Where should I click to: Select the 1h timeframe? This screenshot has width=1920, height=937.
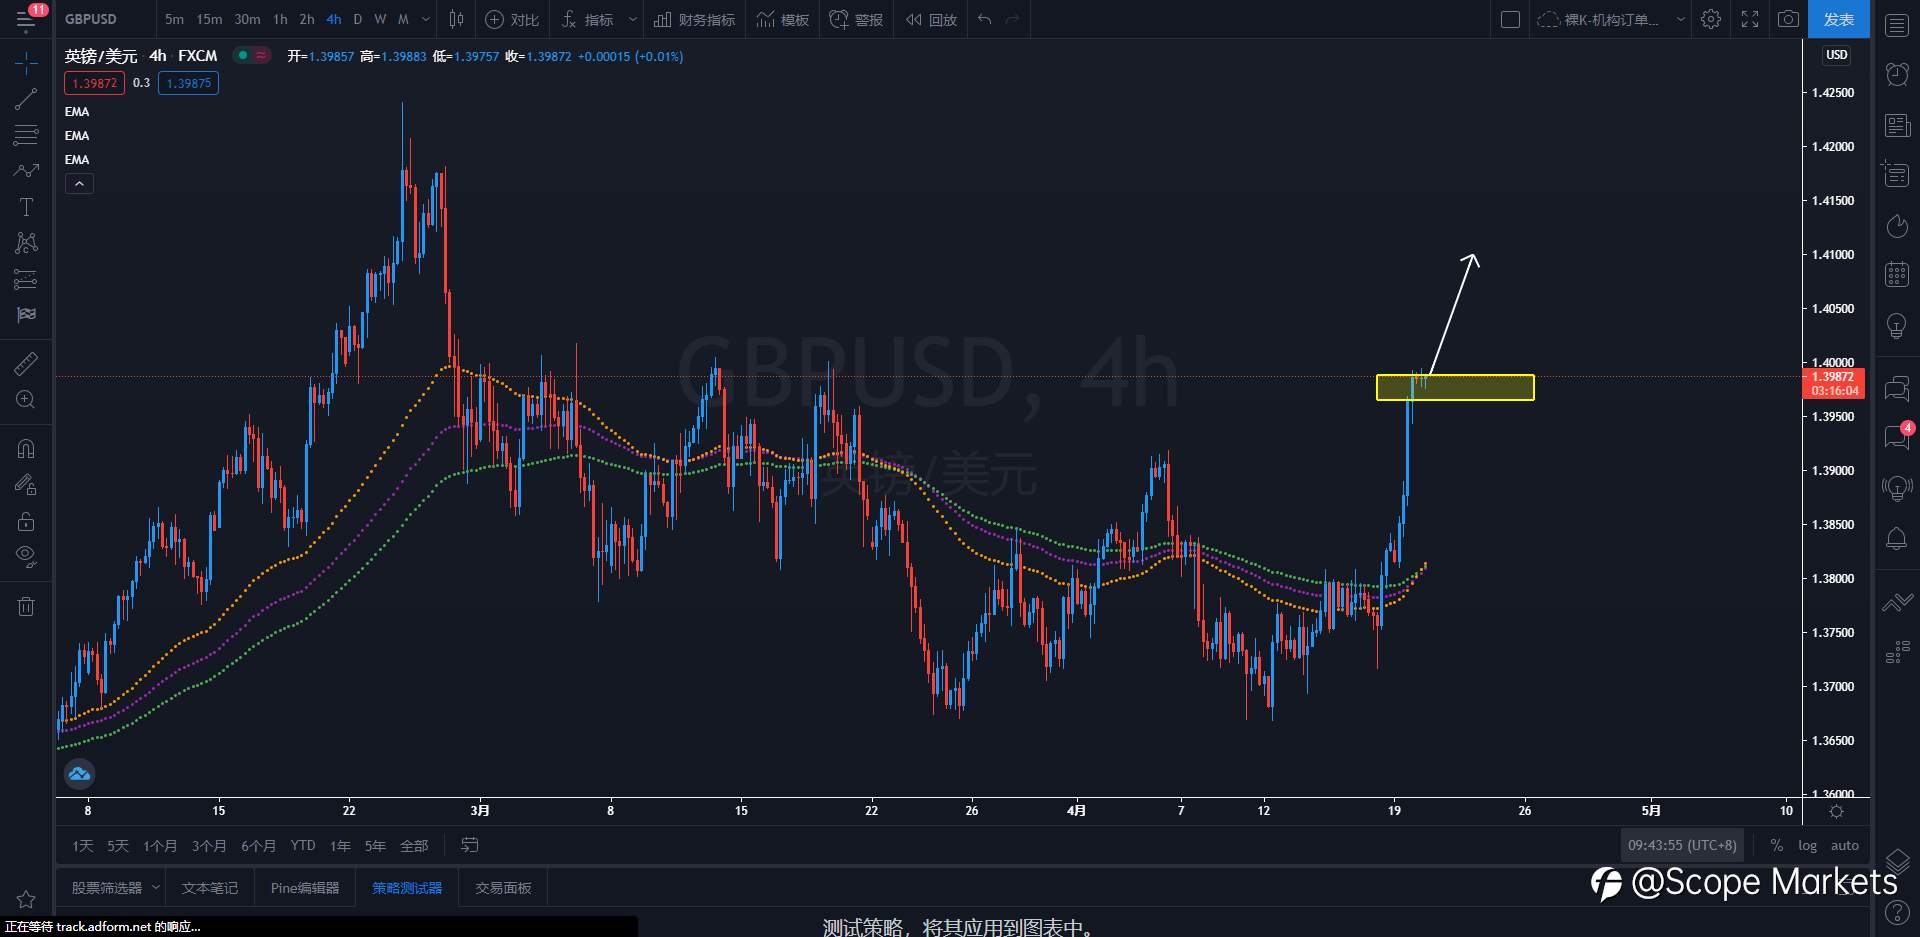tap(280, 19)
